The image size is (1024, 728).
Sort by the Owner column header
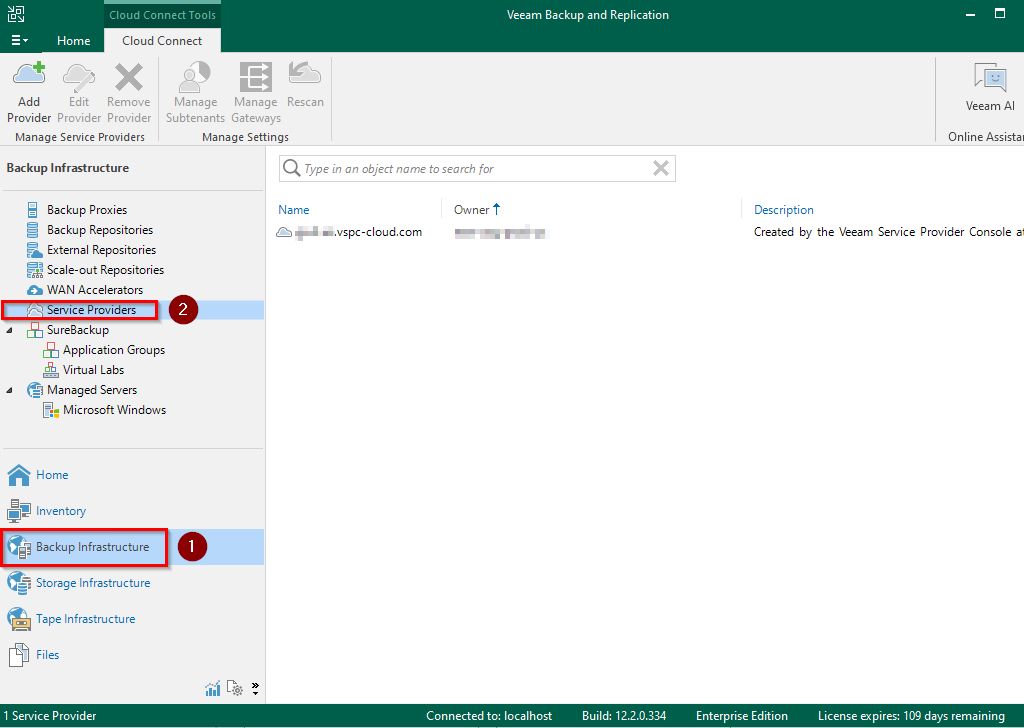[472, 210]
